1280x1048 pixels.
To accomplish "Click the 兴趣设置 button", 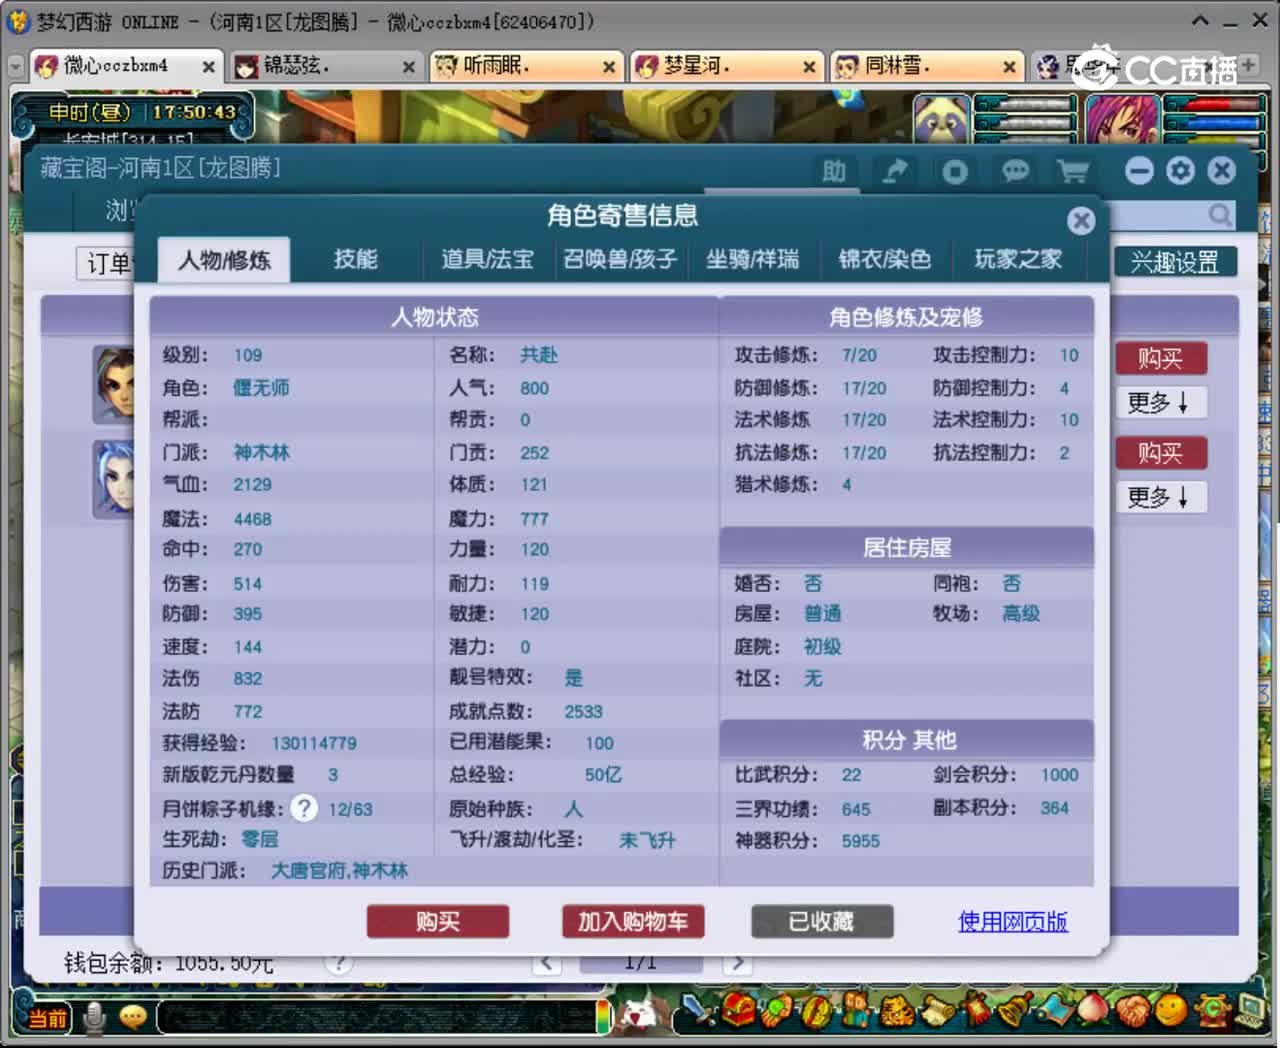I will 1175,262.
